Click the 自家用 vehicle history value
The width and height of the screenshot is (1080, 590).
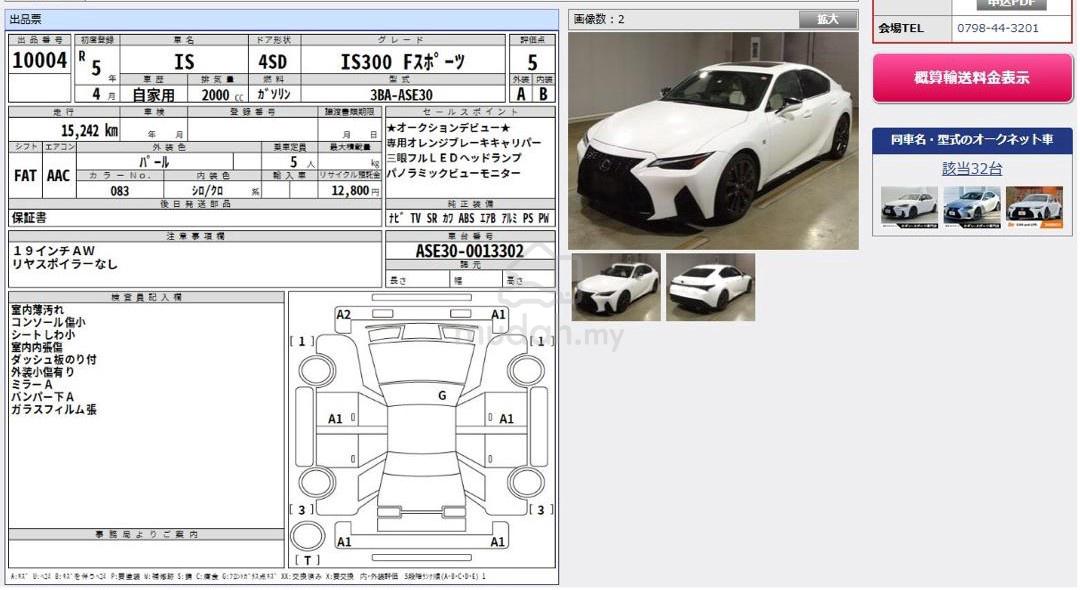tap(153, 95)
